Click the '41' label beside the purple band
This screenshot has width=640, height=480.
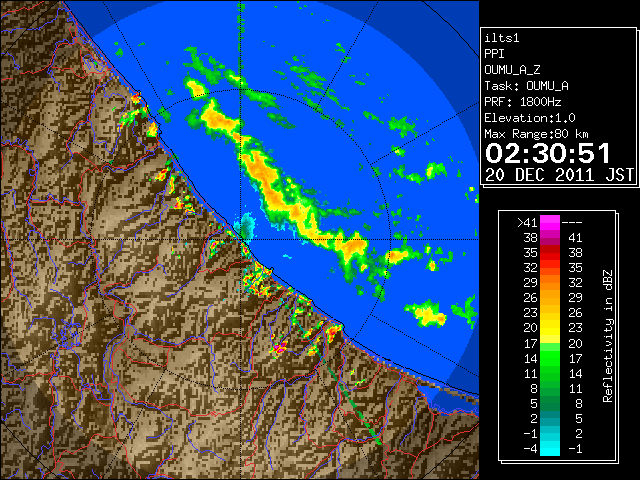[575, 238]
